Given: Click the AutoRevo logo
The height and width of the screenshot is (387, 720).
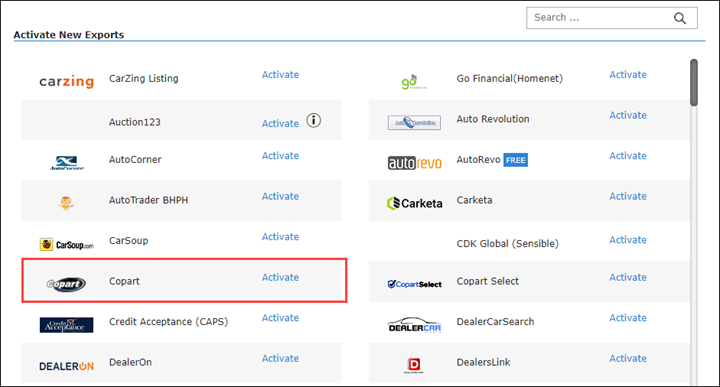Looking at the screenshot, I should click(x=415, y=163).
